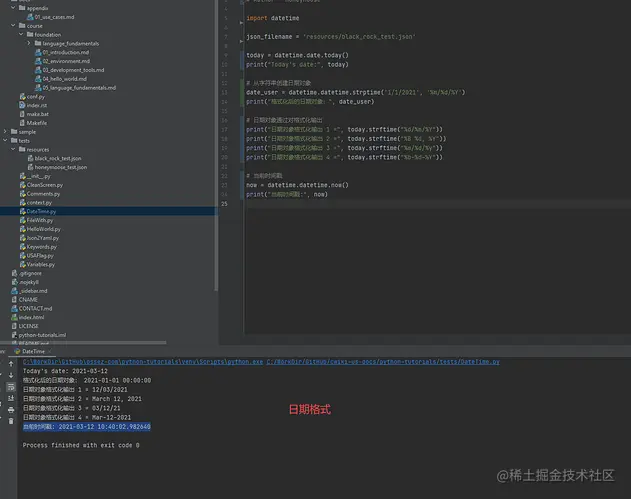
Task: Click the markdown icon of 02_environment.md
Action: coord(38,61)
